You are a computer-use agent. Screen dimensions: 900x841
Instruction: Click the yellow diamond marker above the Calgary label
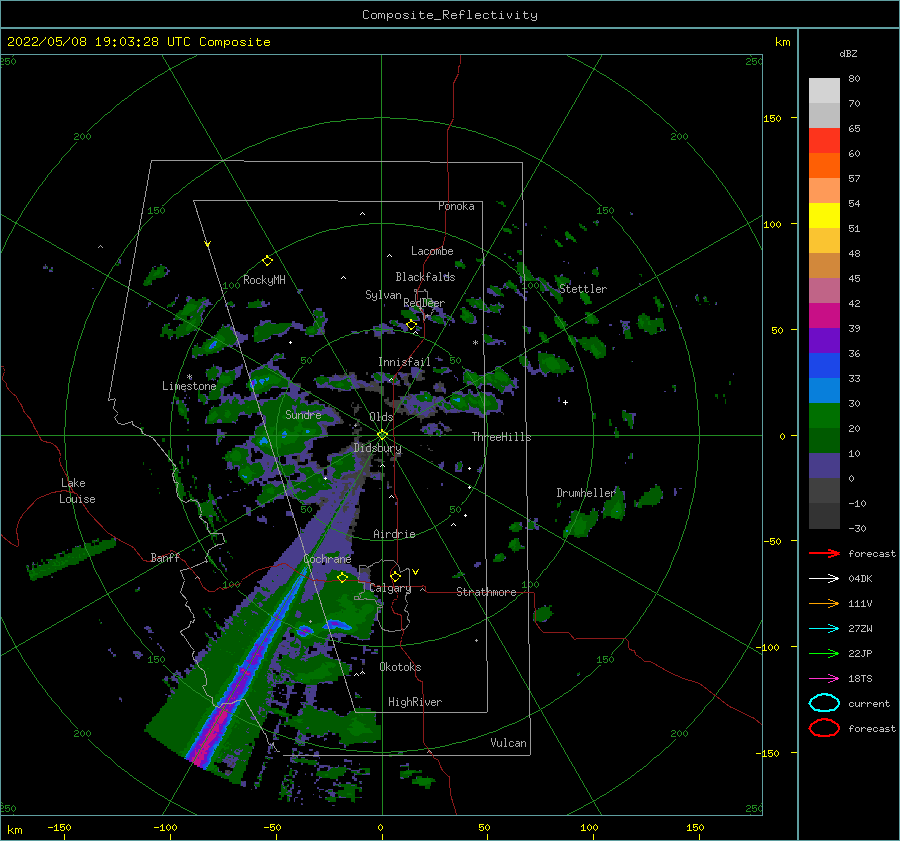pos(395,576)
